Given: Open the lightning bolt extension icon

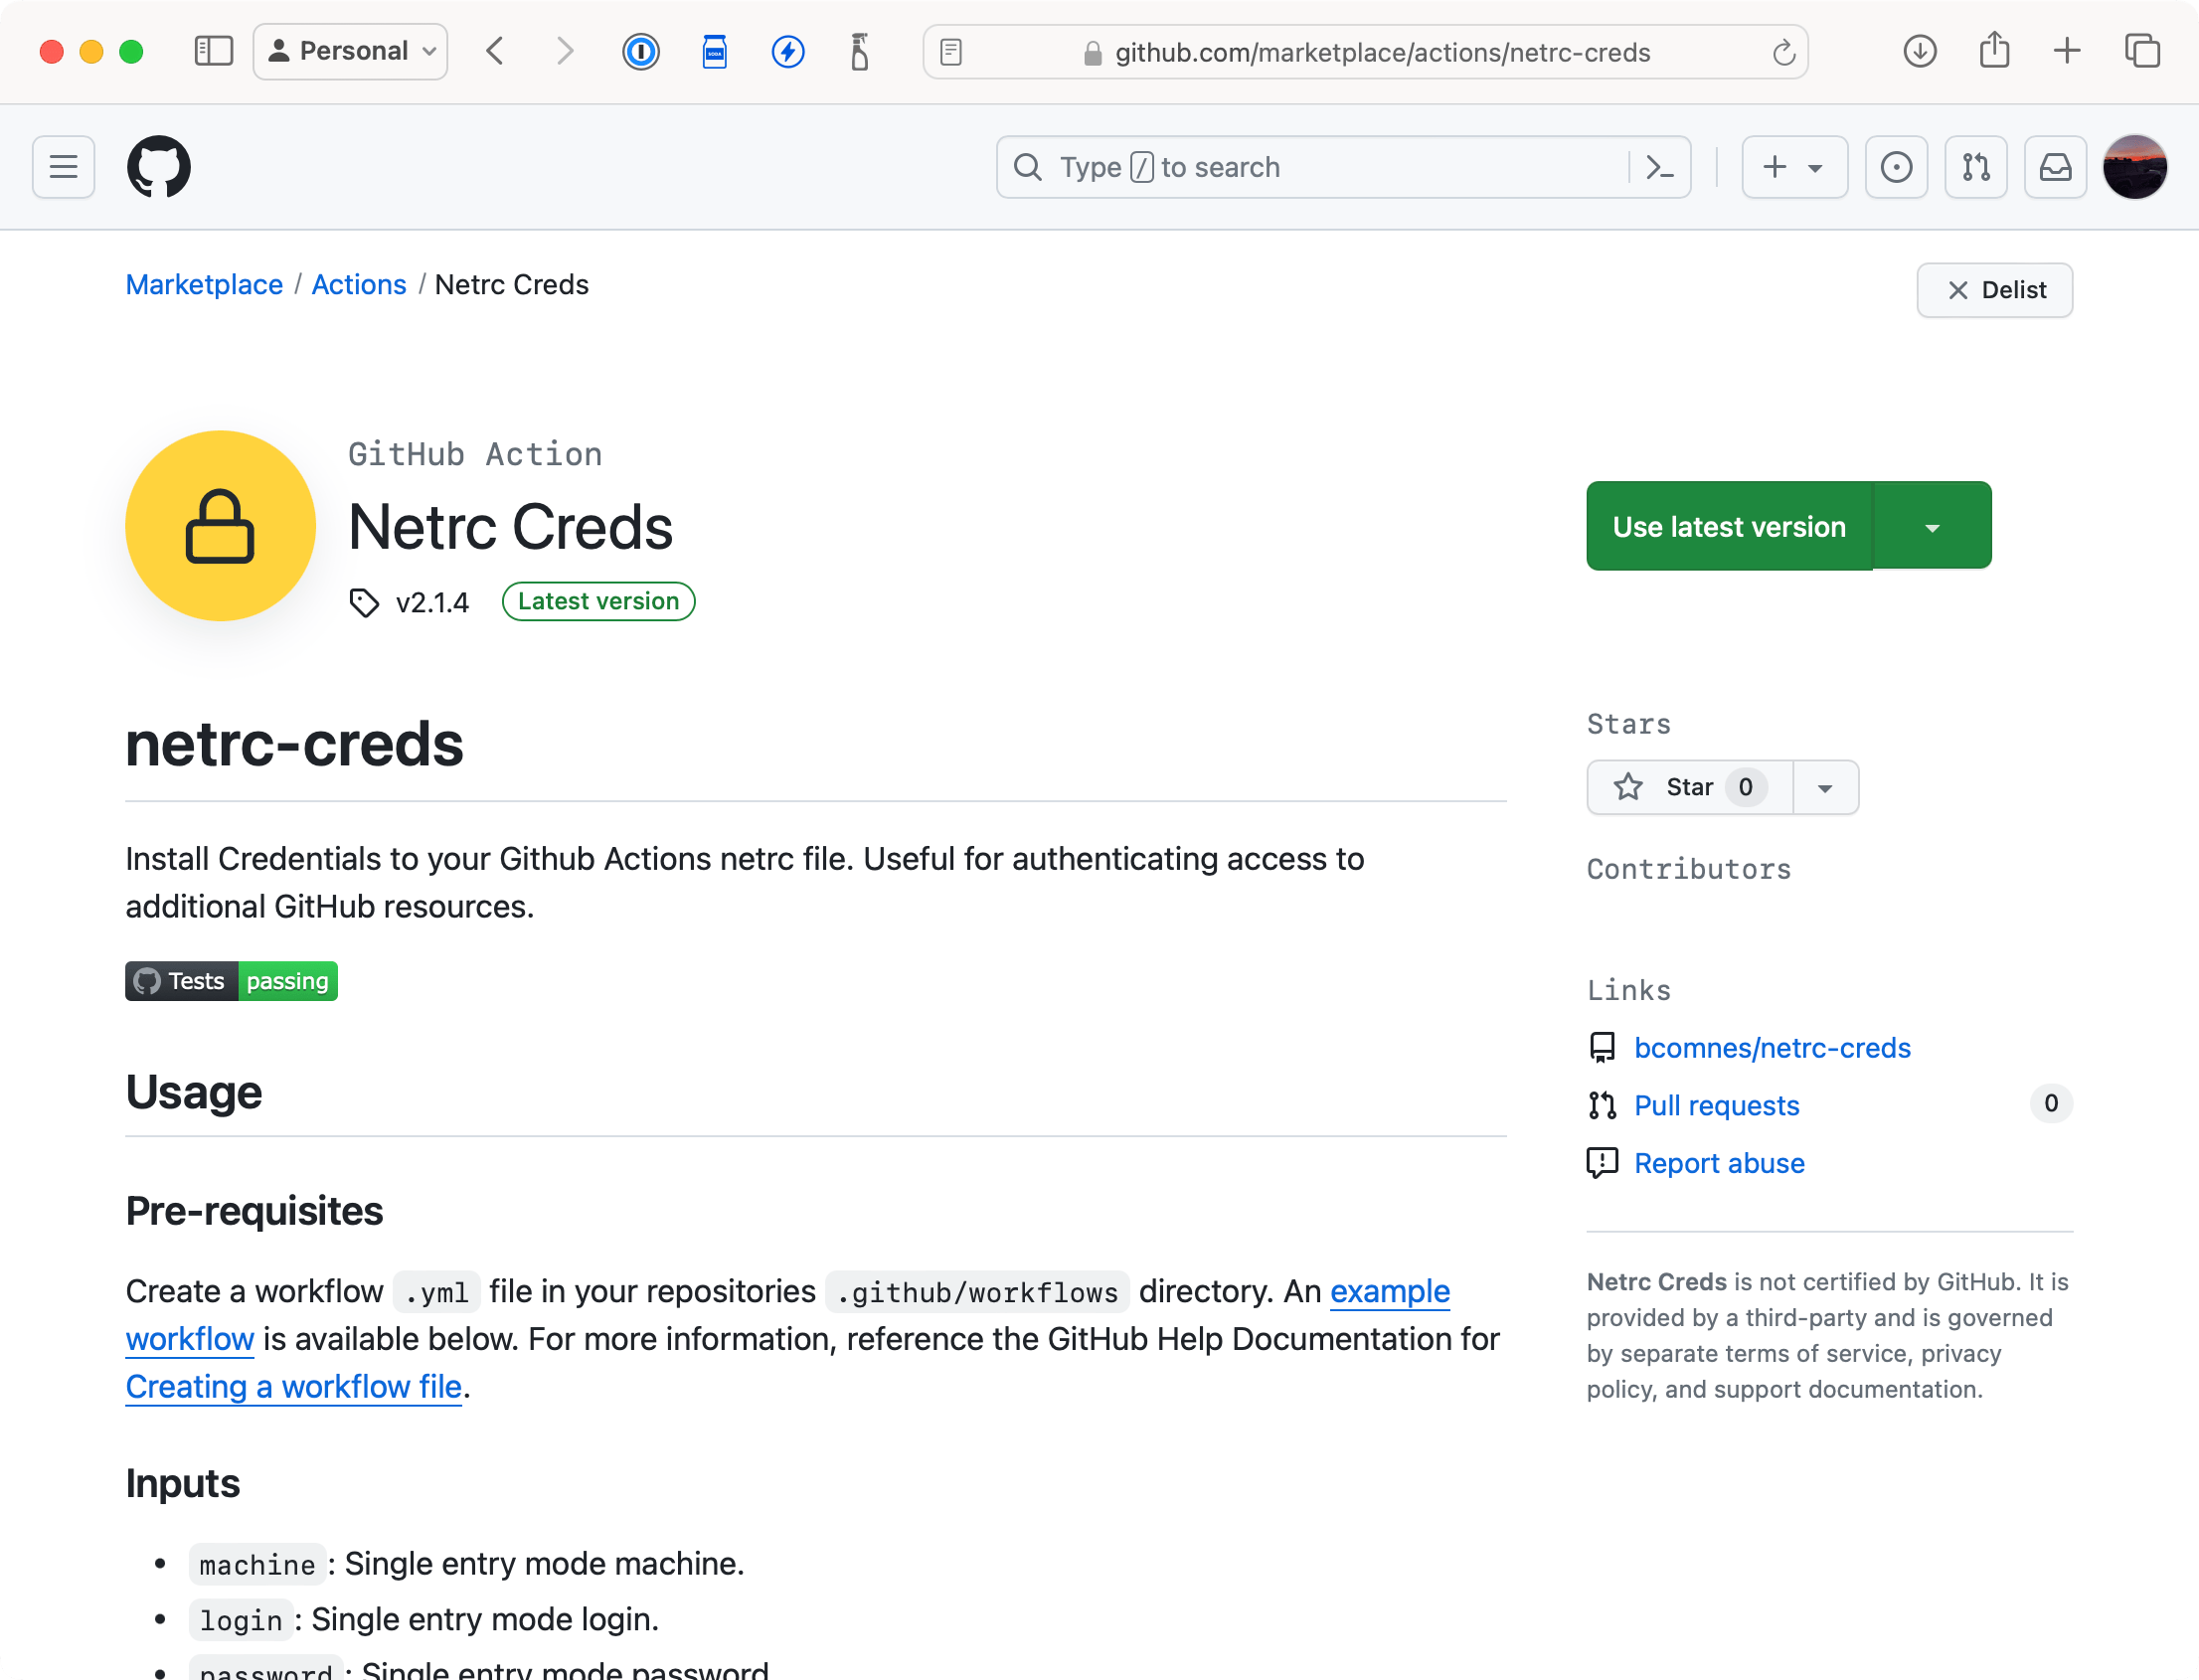Looking at the screenshot, I should click(788, 51).
